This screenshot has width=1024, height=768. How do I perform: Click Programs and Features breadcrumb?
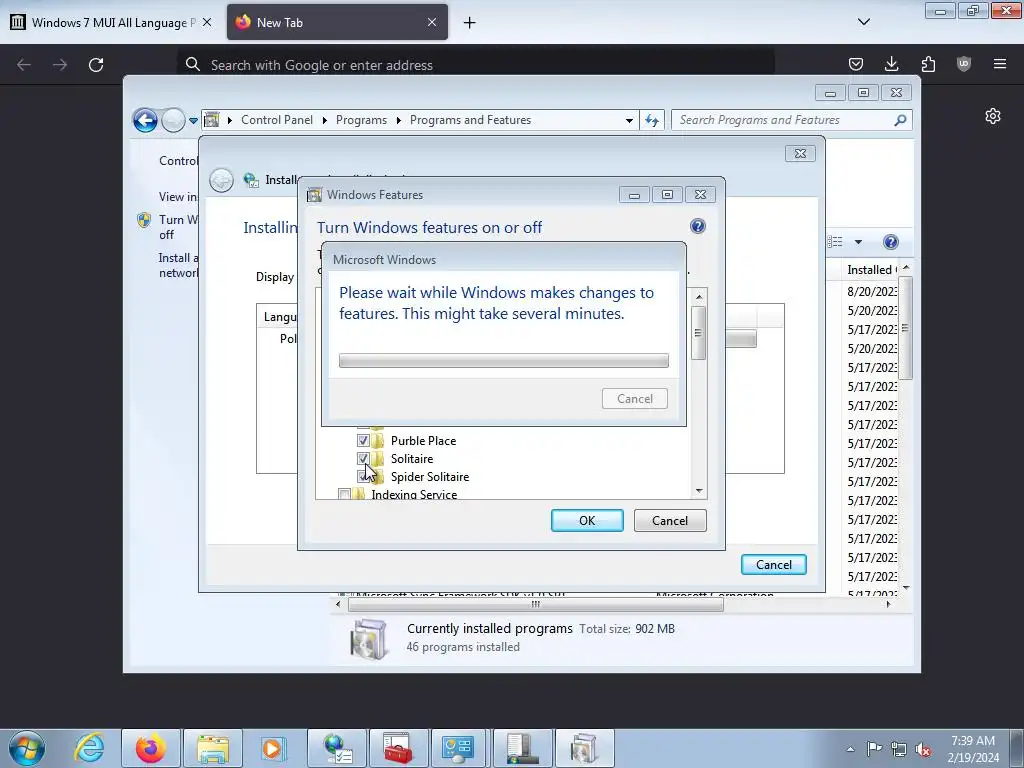click(x=470, y=120)
